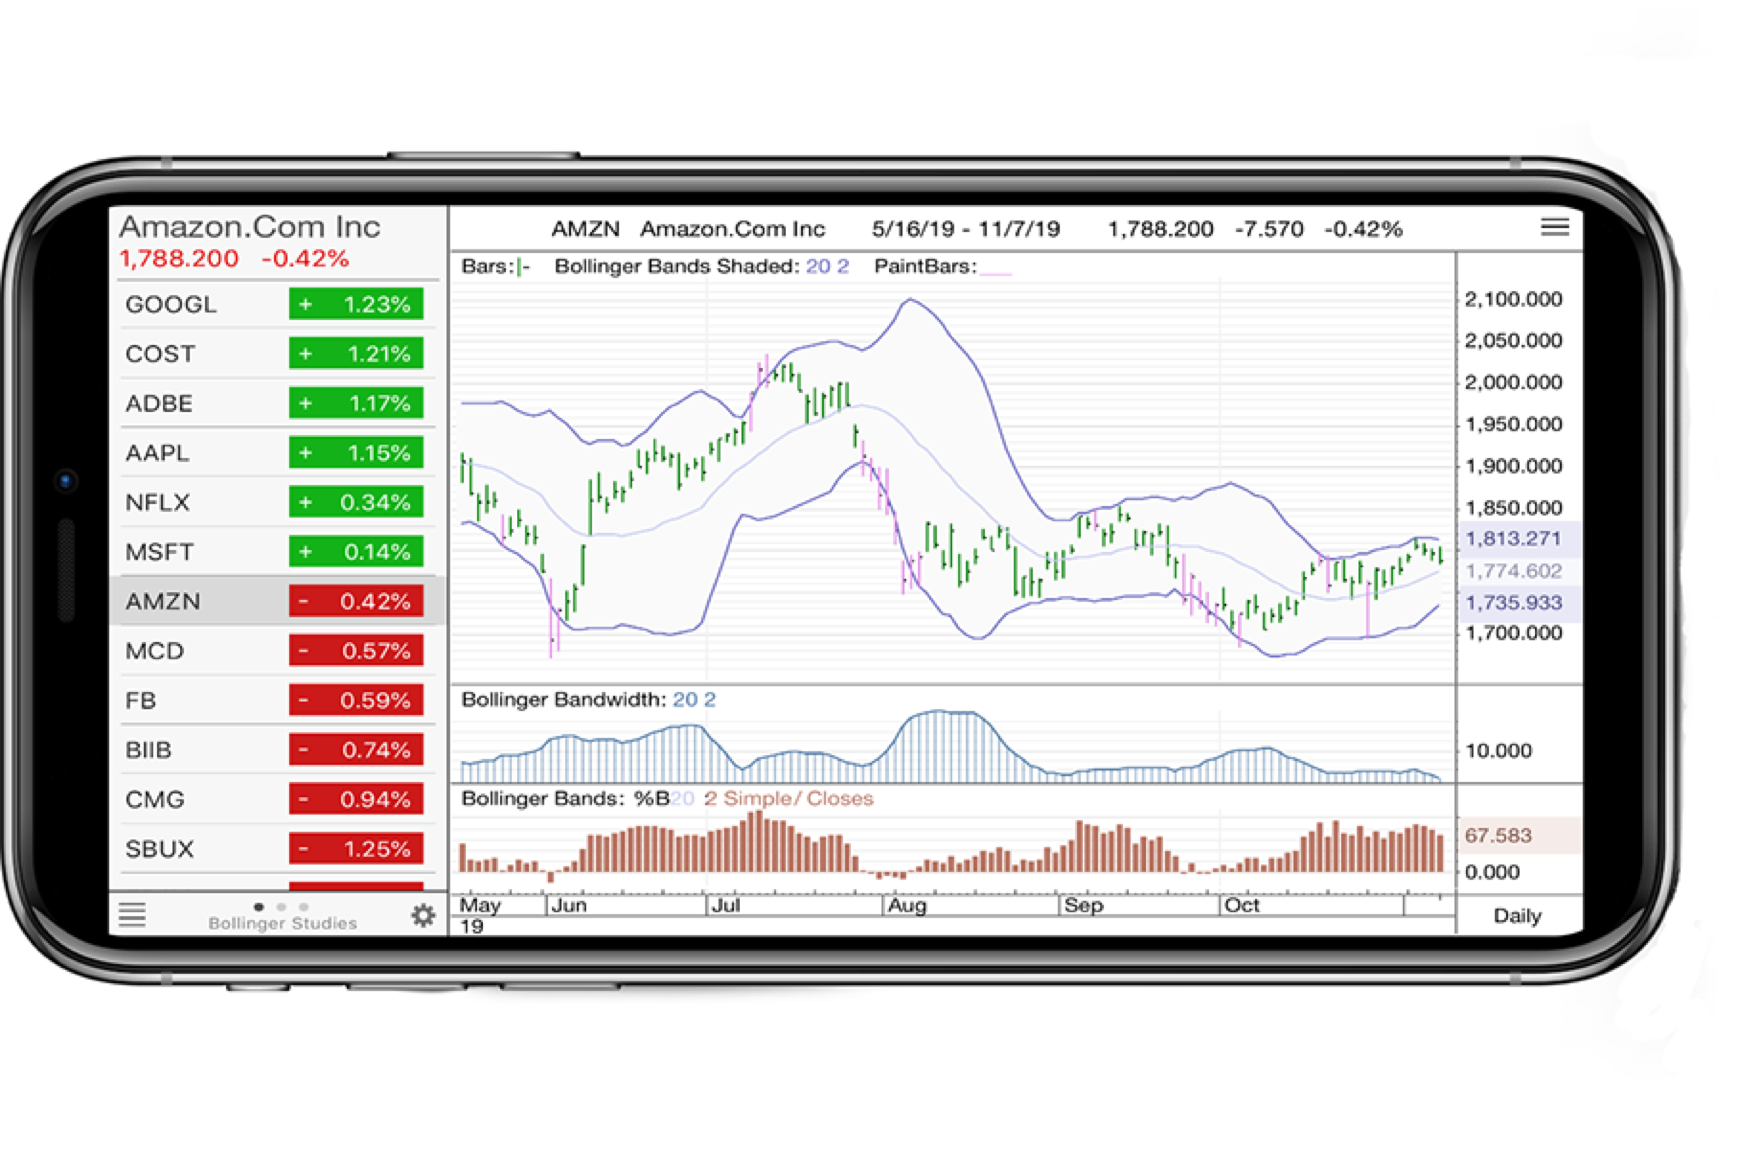
Task: Tap the AMZN -0.42% red badge
Action: (x=356, y=601)
